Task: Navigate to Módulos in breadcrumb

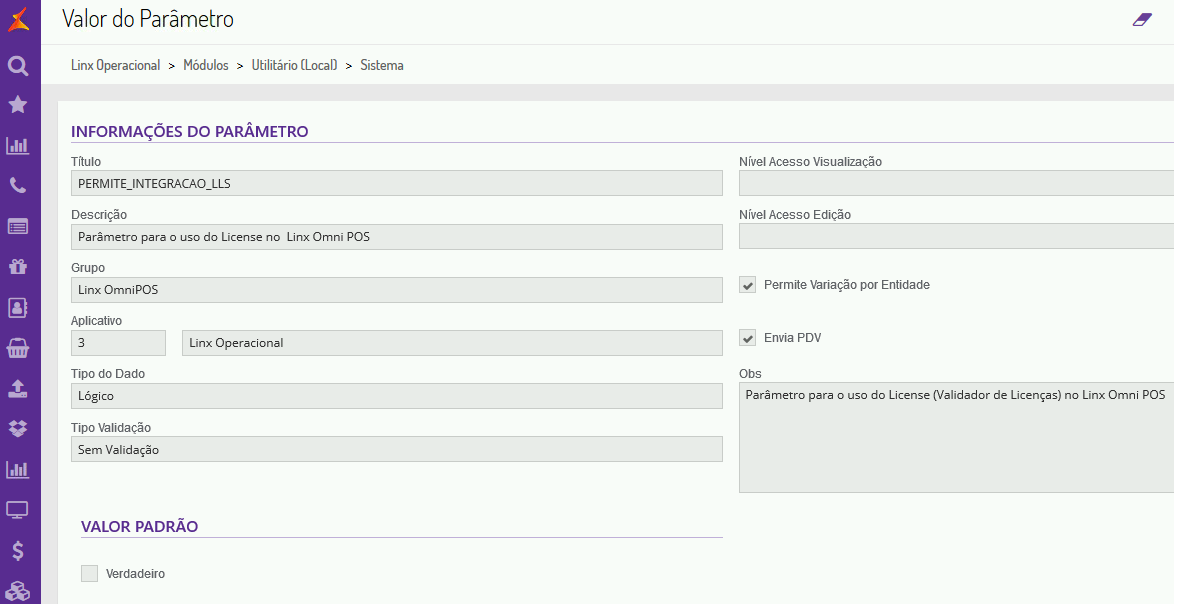Action: point(206,65)
